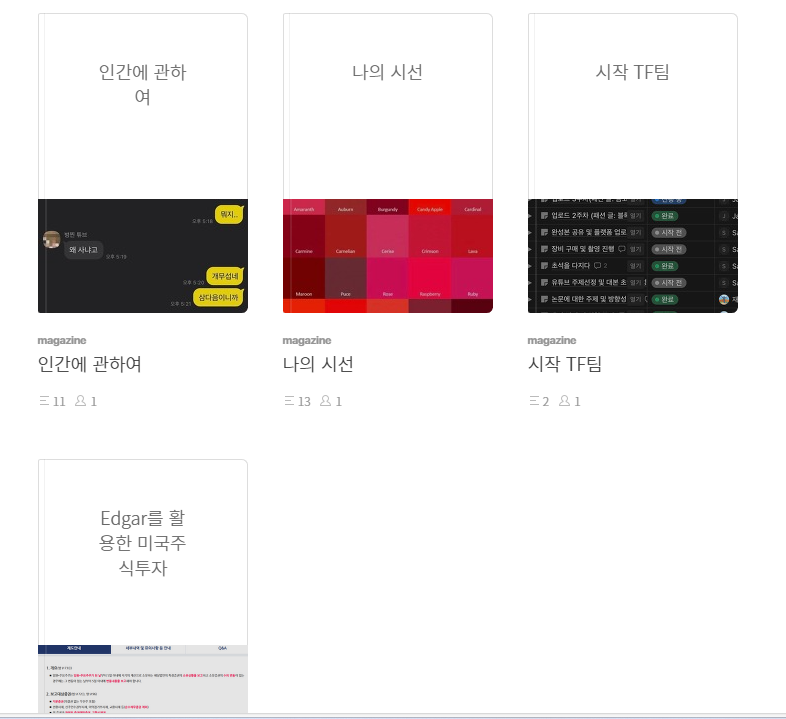Click the chat screenshot image on 인간에 관하여 cover
Viewport: 786px width, 719px height.
143,256
